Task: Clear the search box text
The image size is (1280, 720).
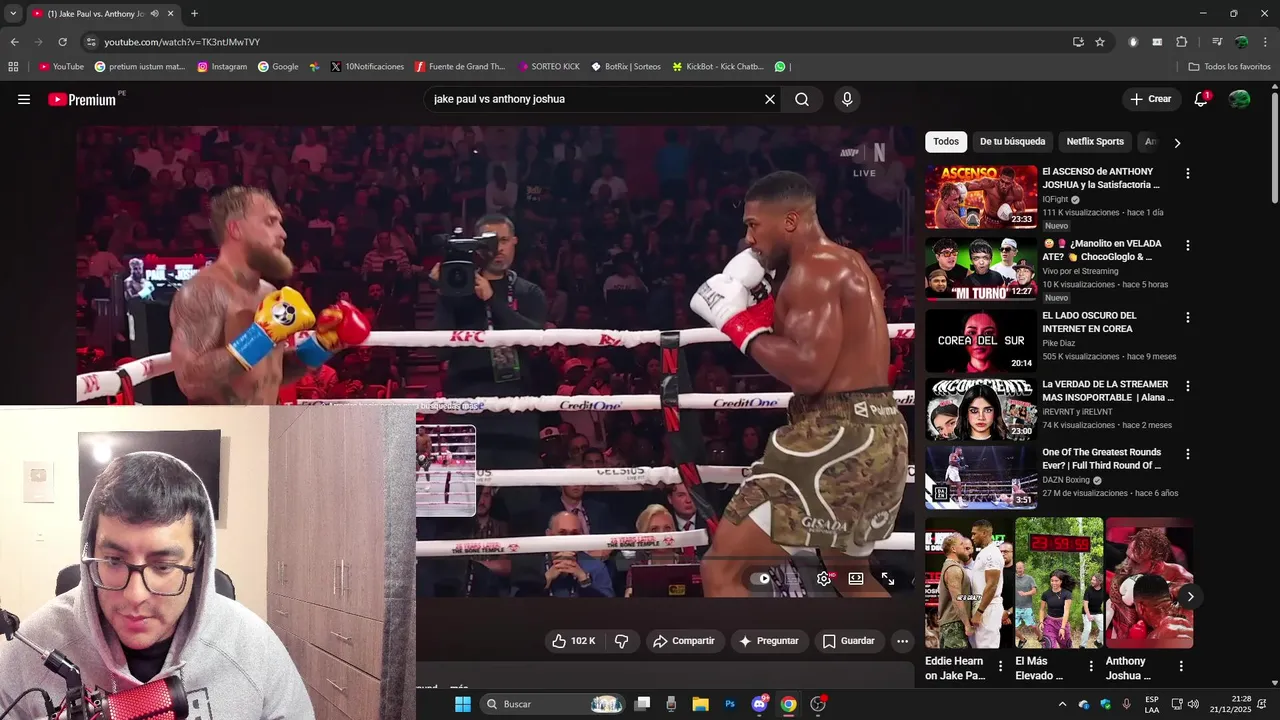Action: coord(770,99)
